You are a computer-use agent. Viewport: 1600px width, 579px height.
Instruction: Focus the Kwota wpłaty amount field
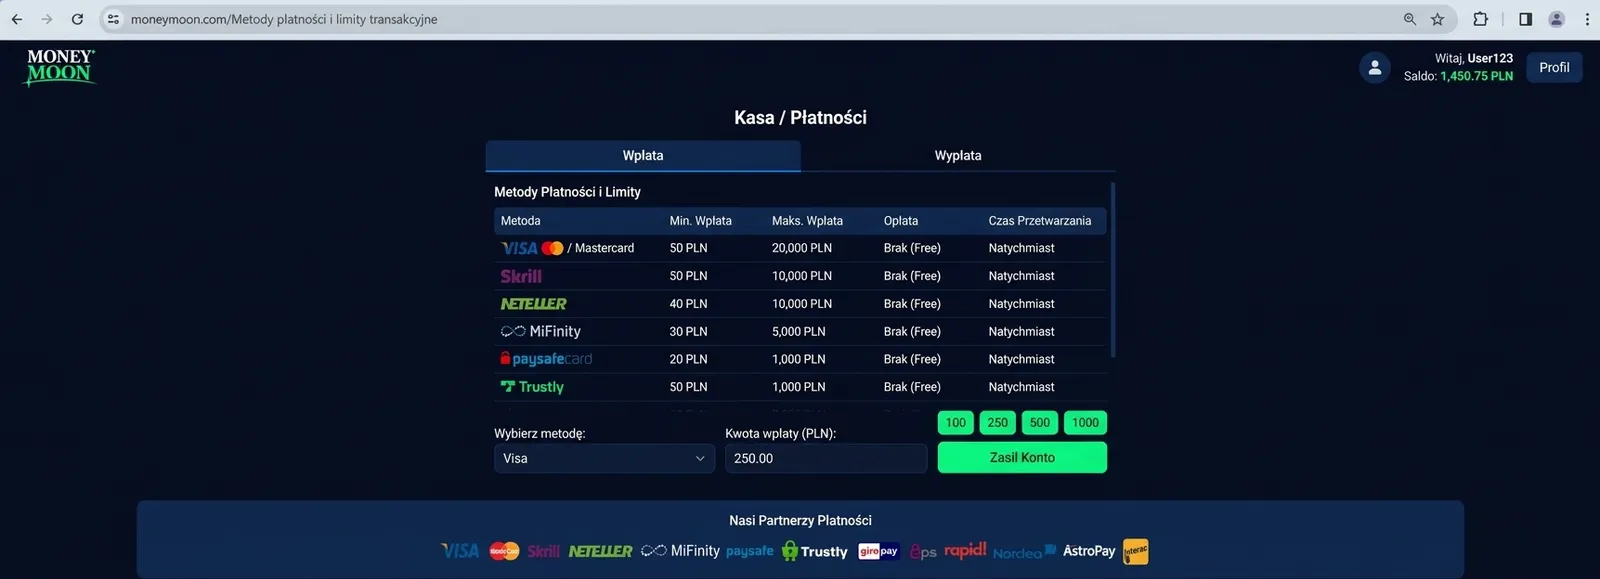826,458
